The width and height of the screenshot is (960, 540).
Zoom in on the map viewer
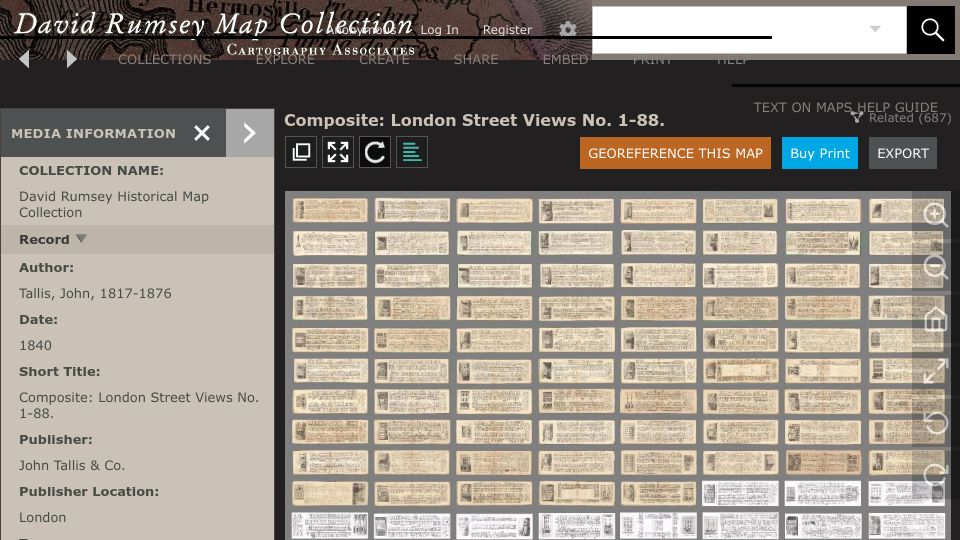pyautogui.click(x=935, y=215)
